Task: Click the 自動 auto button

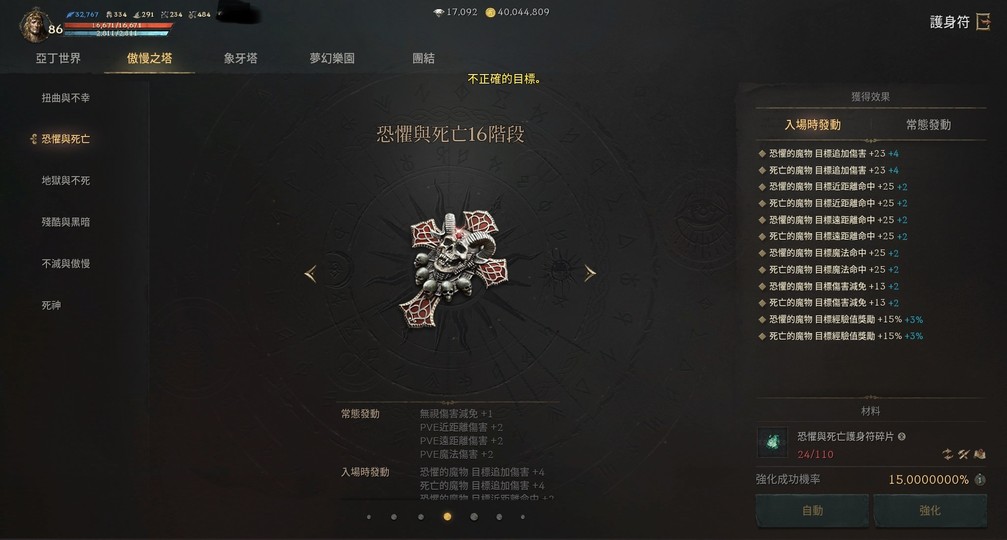Action: pos(812,510)
